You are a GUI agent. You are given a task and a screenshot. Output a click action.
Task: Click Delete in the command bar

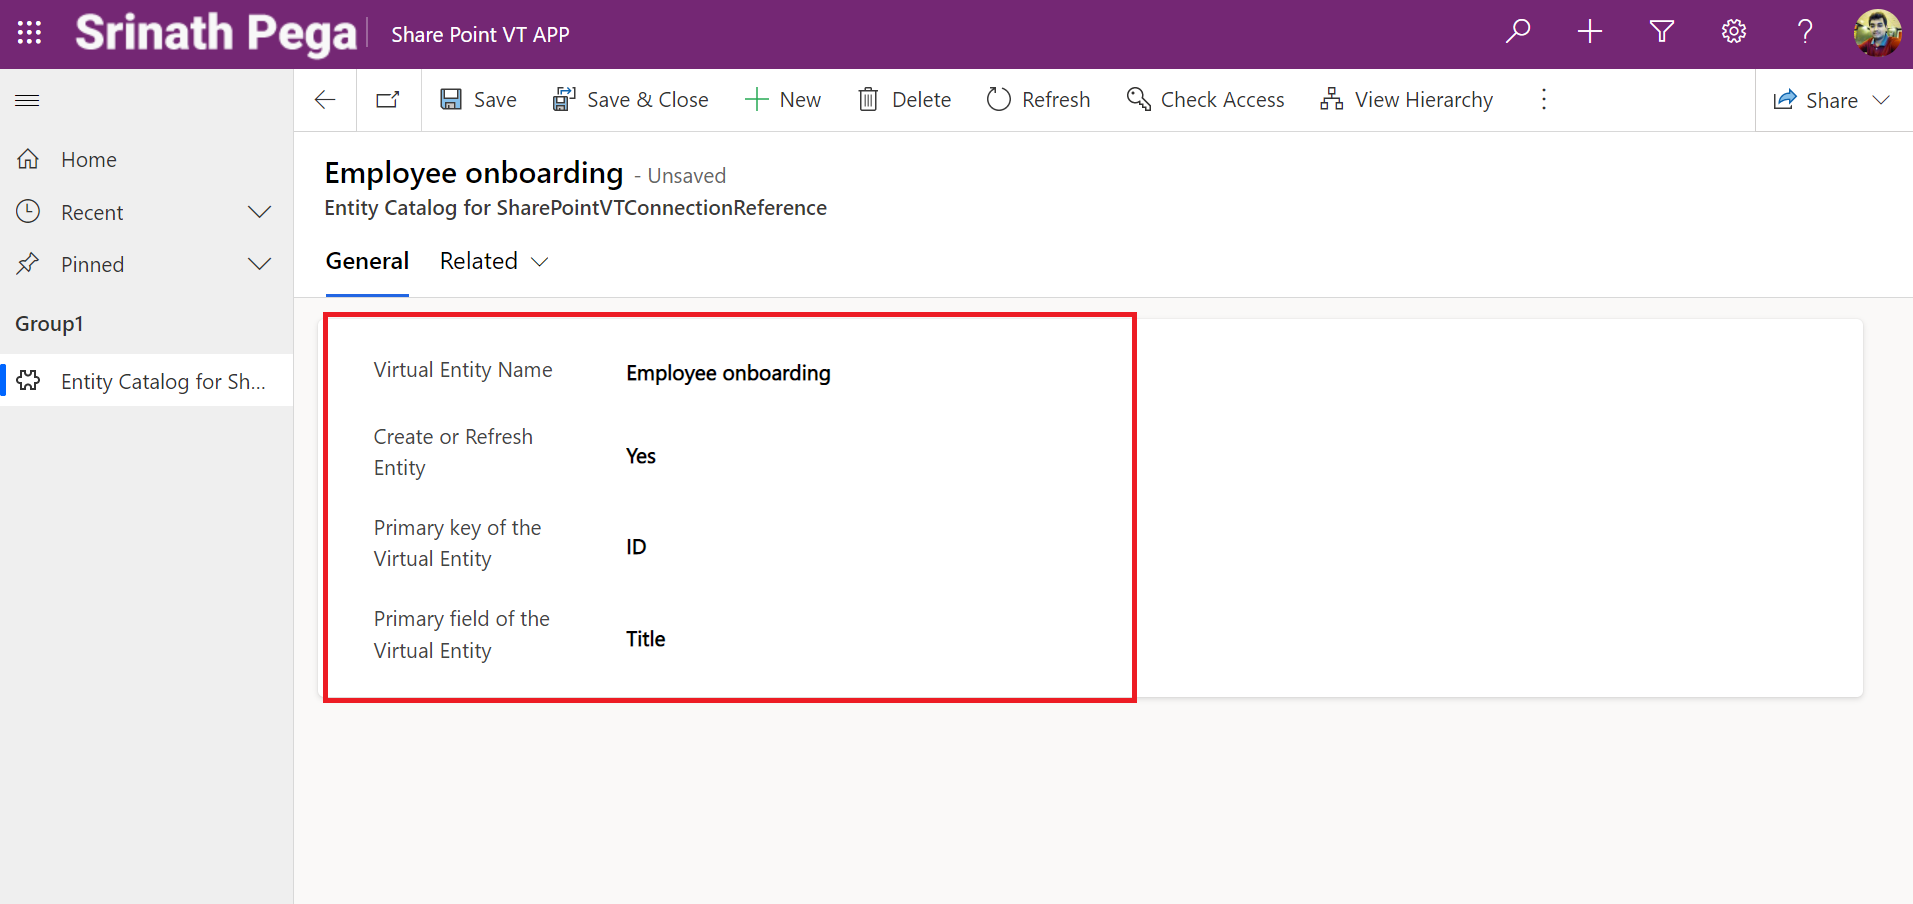click(904, 99)
